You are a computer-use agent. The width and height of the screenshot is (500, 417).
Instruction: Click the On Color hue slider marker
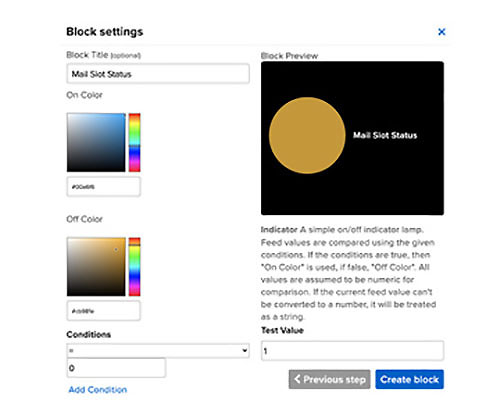pos(135,146)
